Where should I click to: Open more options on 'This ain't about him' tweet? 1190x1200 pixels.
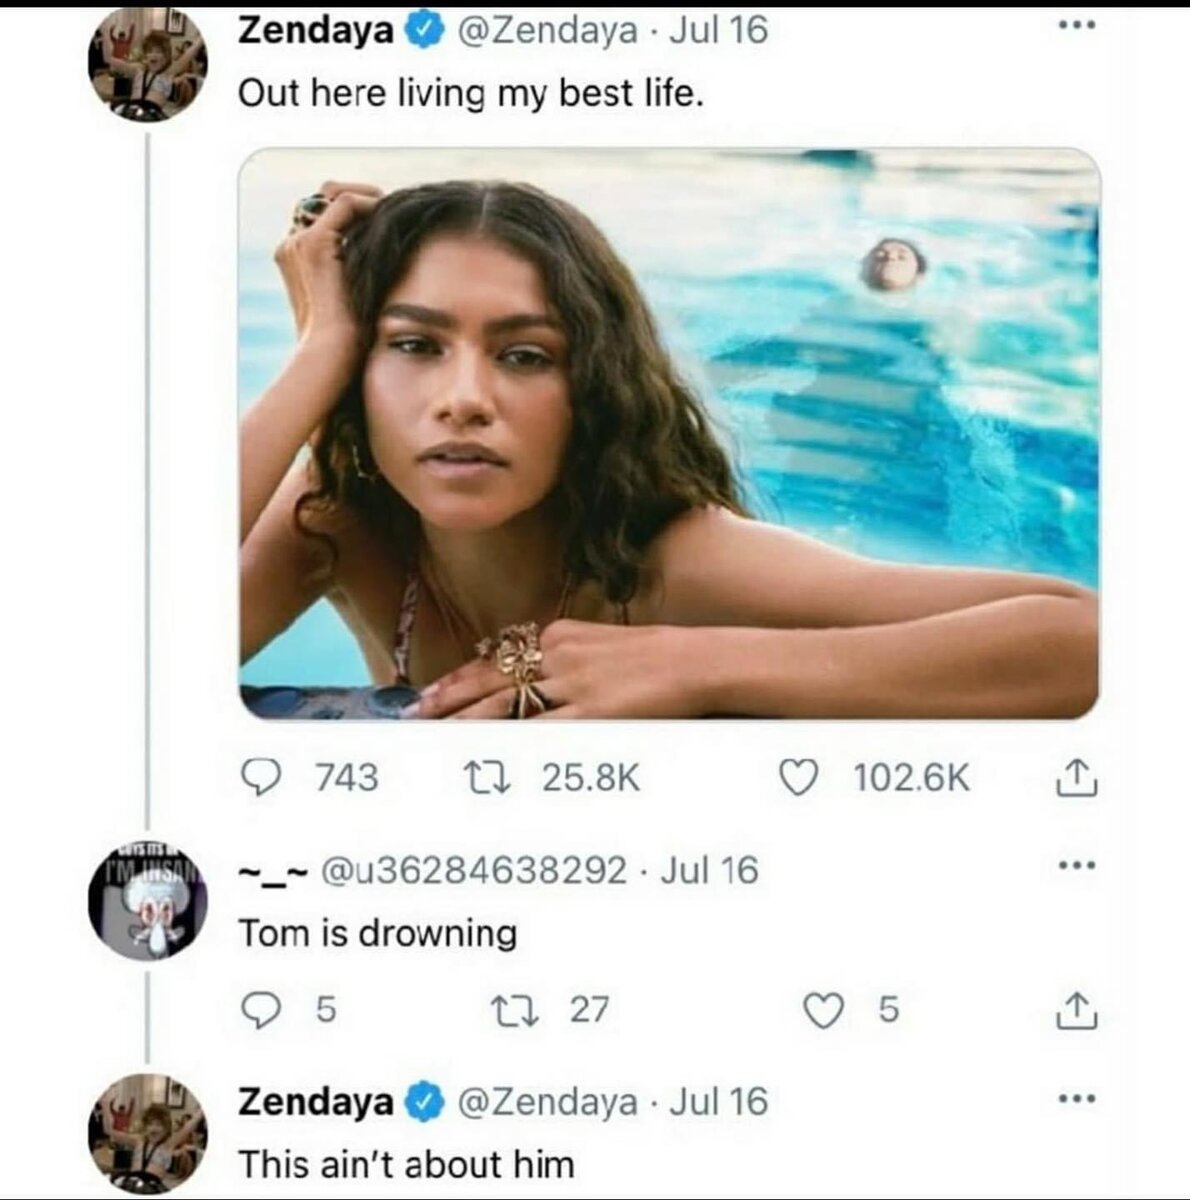pos(1077,1099)
